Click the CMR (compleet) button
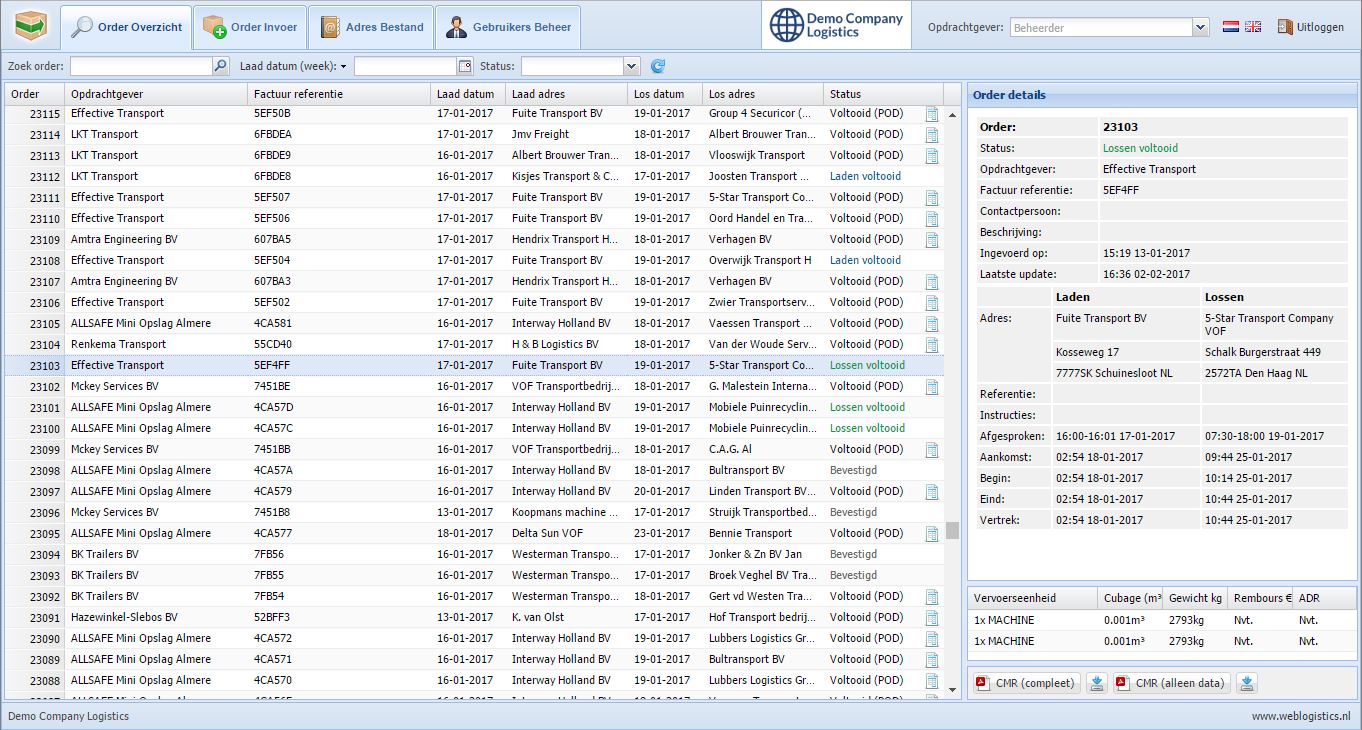This screenshot has width=1362, height=730. coord(1027,683)
